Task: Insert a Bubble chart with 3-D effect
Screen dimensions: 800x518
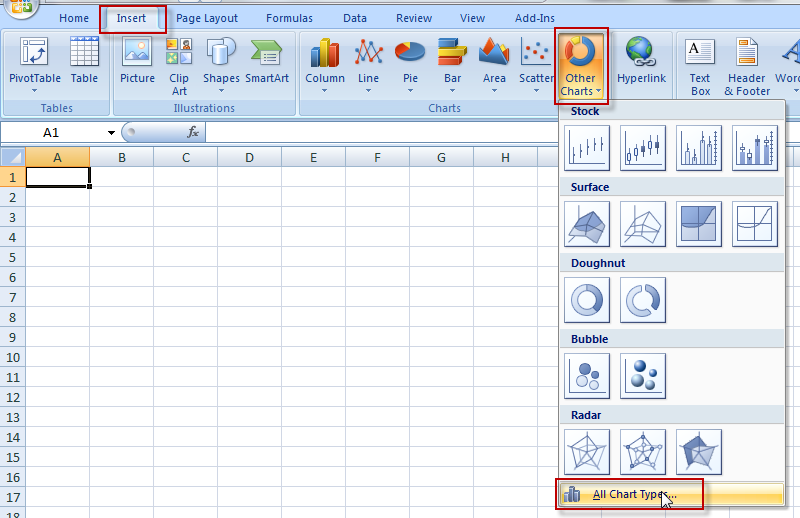Action: [x=643, y=376]
